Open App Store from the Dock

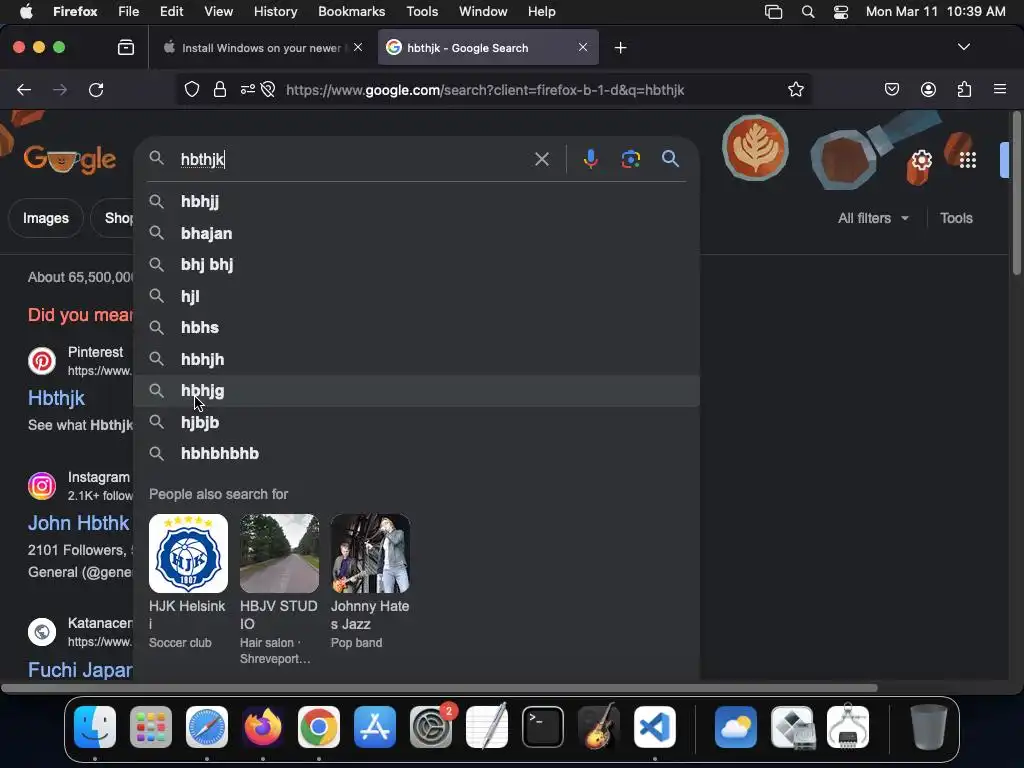pyautogui.click(x=375, y=727)
